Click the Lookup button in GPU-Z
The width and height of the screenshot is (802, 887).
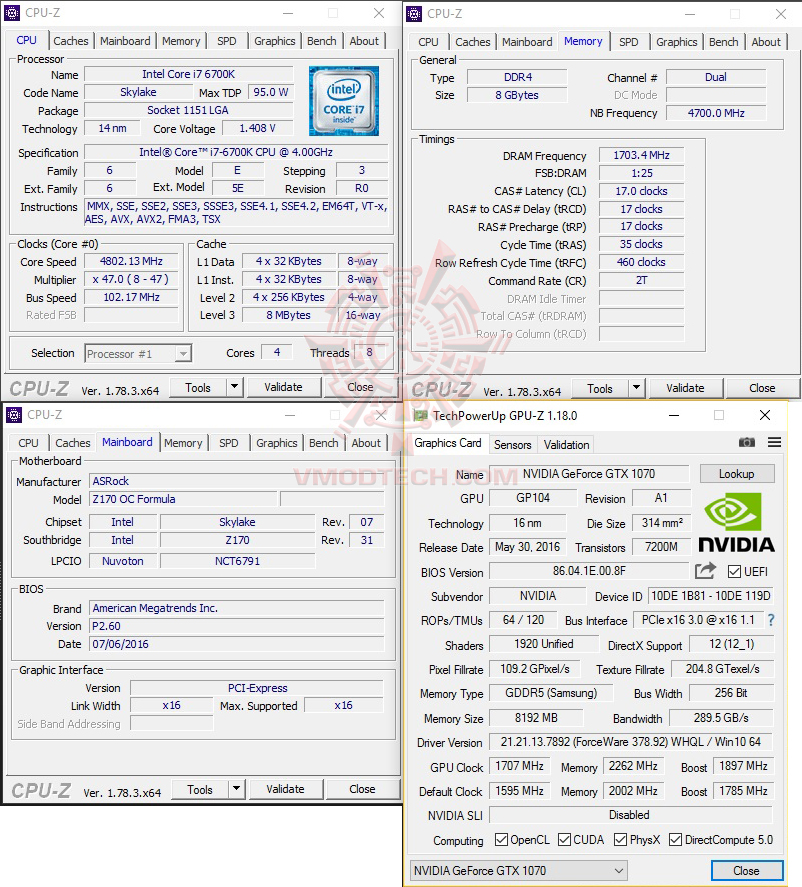click(x=736, y=474)
